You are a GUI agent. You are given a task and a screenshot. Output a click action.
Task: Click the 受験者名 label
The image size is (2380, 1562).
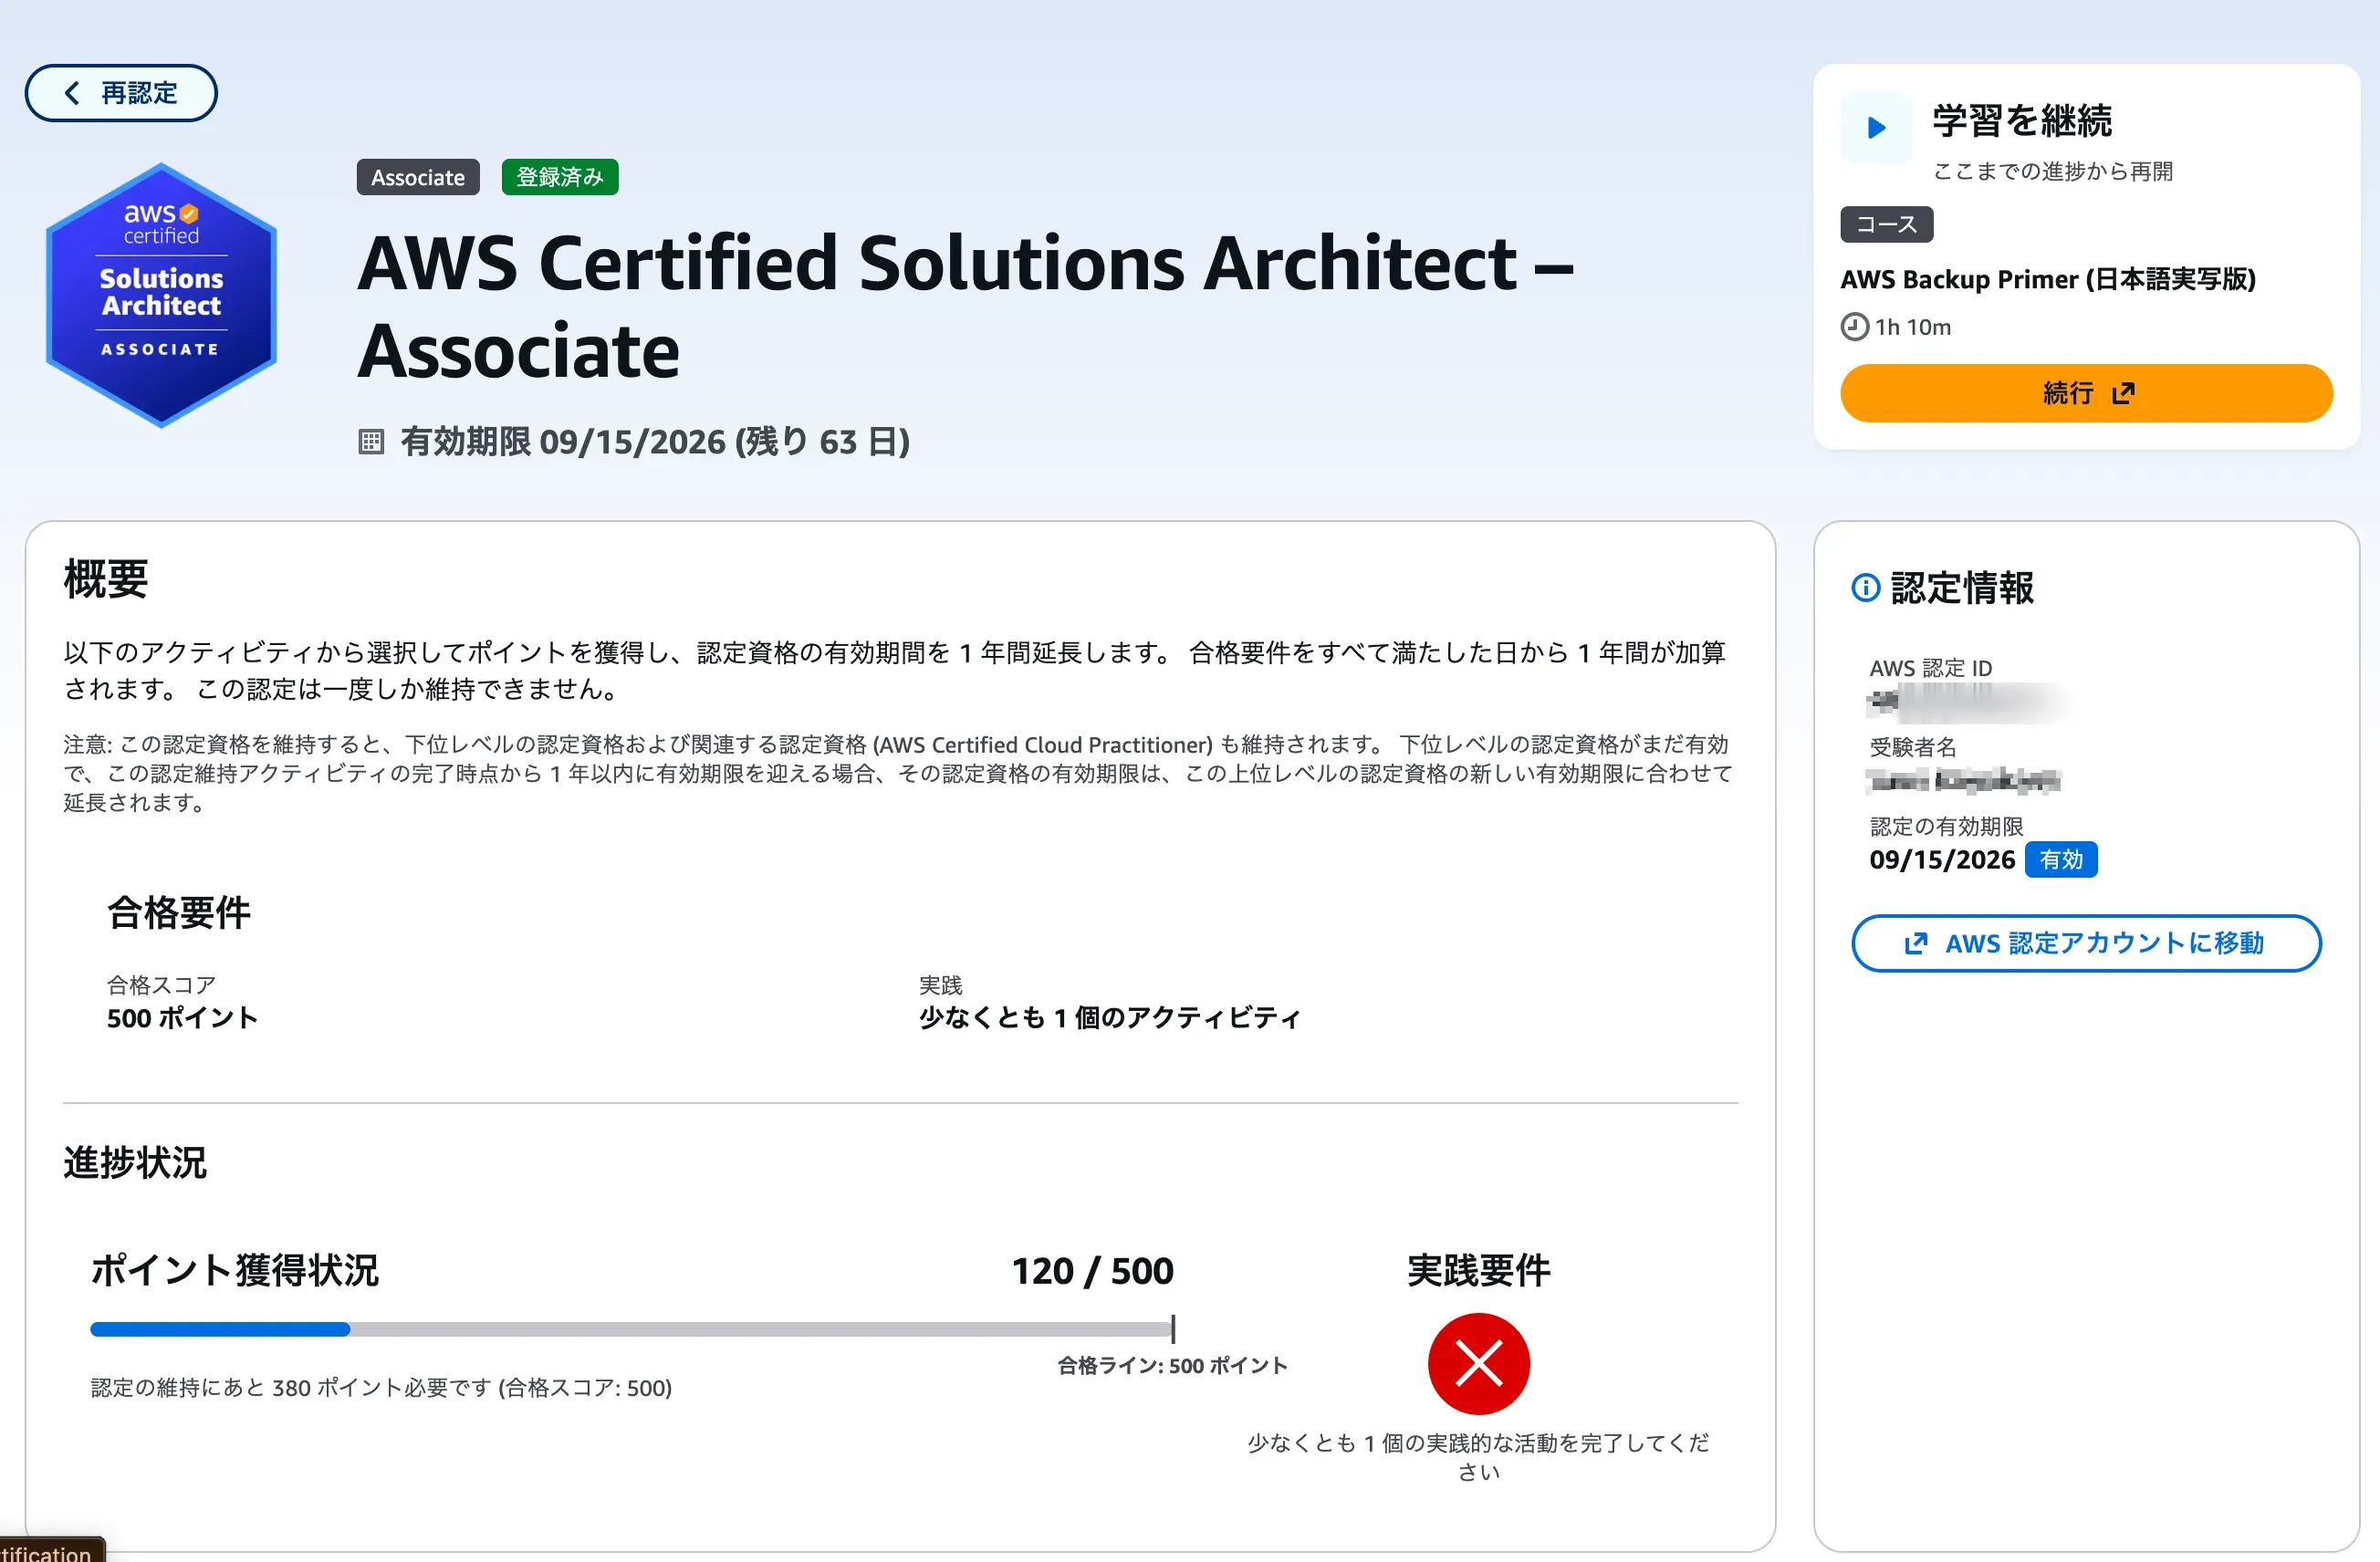(x=1913, y=747)
